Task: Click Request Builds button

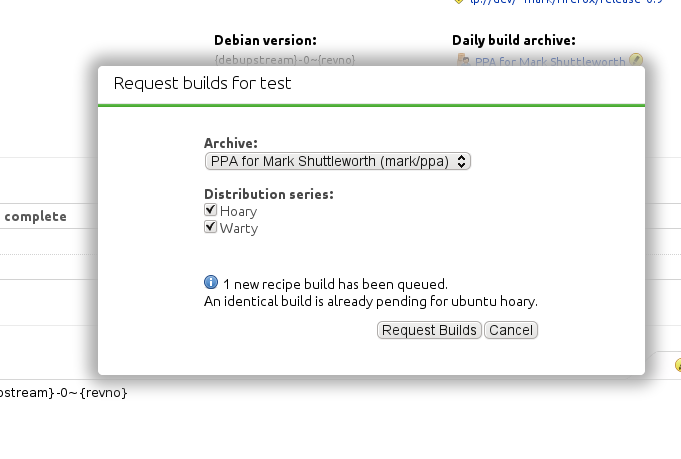Action: click(430, 330)
